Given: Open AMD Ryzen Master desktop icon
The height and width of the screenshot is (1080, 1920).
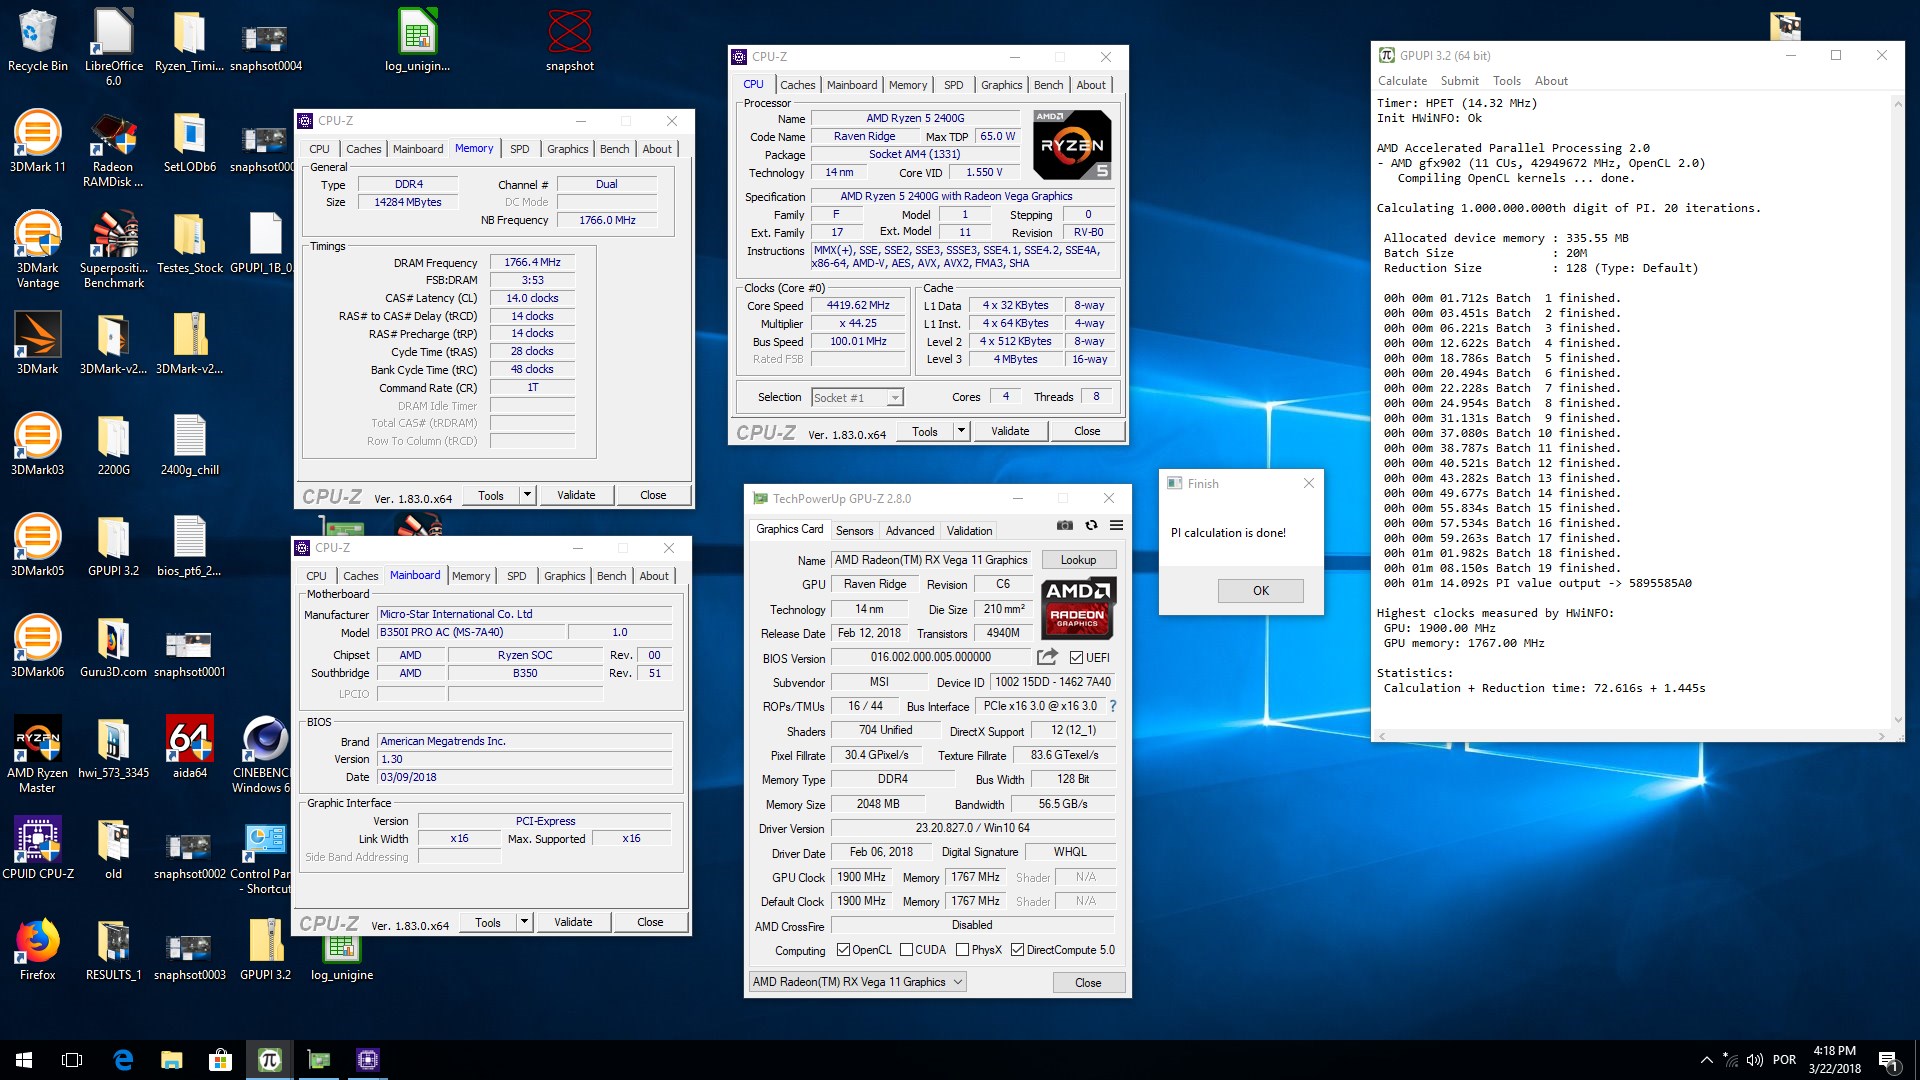Looking at the screenshot, I should pyautogui.click(x=37, y=755).
